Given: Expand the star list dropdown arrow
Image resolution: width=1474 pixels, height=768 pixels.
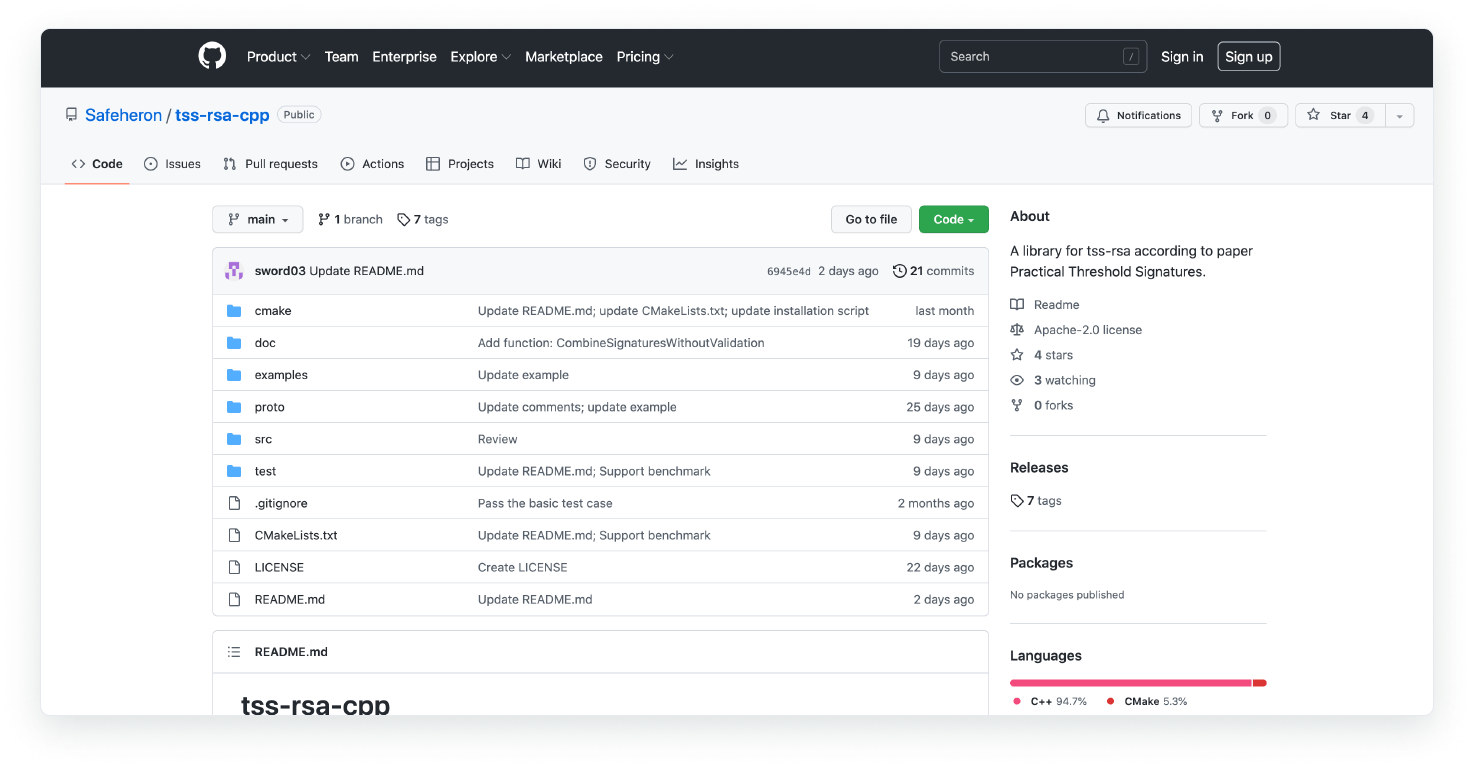Looking at the screenshot, I should pyautogui.click(x=1399, y=116).
